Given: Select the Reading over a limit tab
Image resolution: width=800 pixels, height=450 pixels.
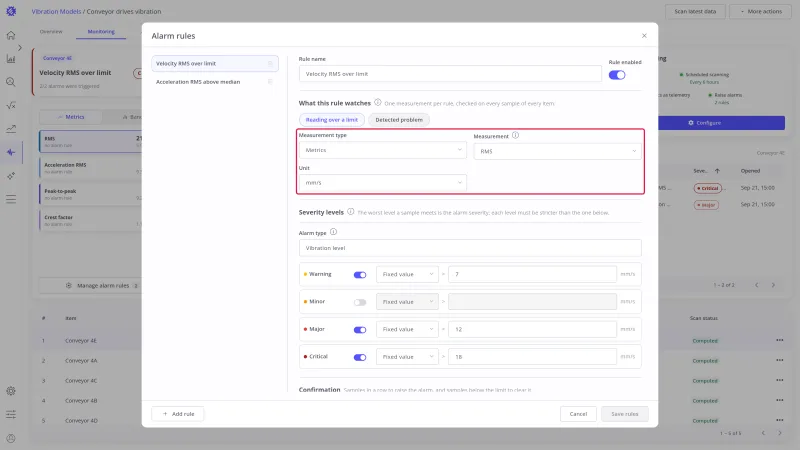Looking at the screenshot, I should coord(332,120).
